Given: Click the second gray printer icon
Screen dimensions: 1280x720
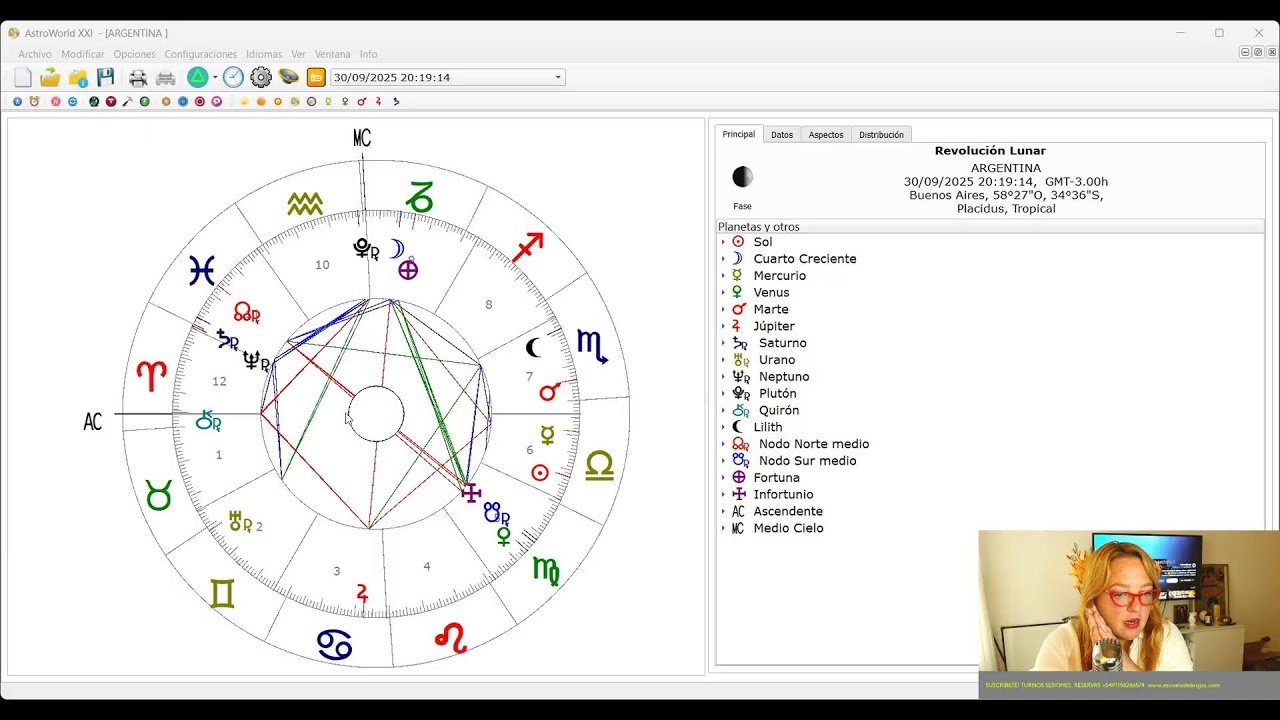Looking at the screenshot, I should [x=166, y=77].
